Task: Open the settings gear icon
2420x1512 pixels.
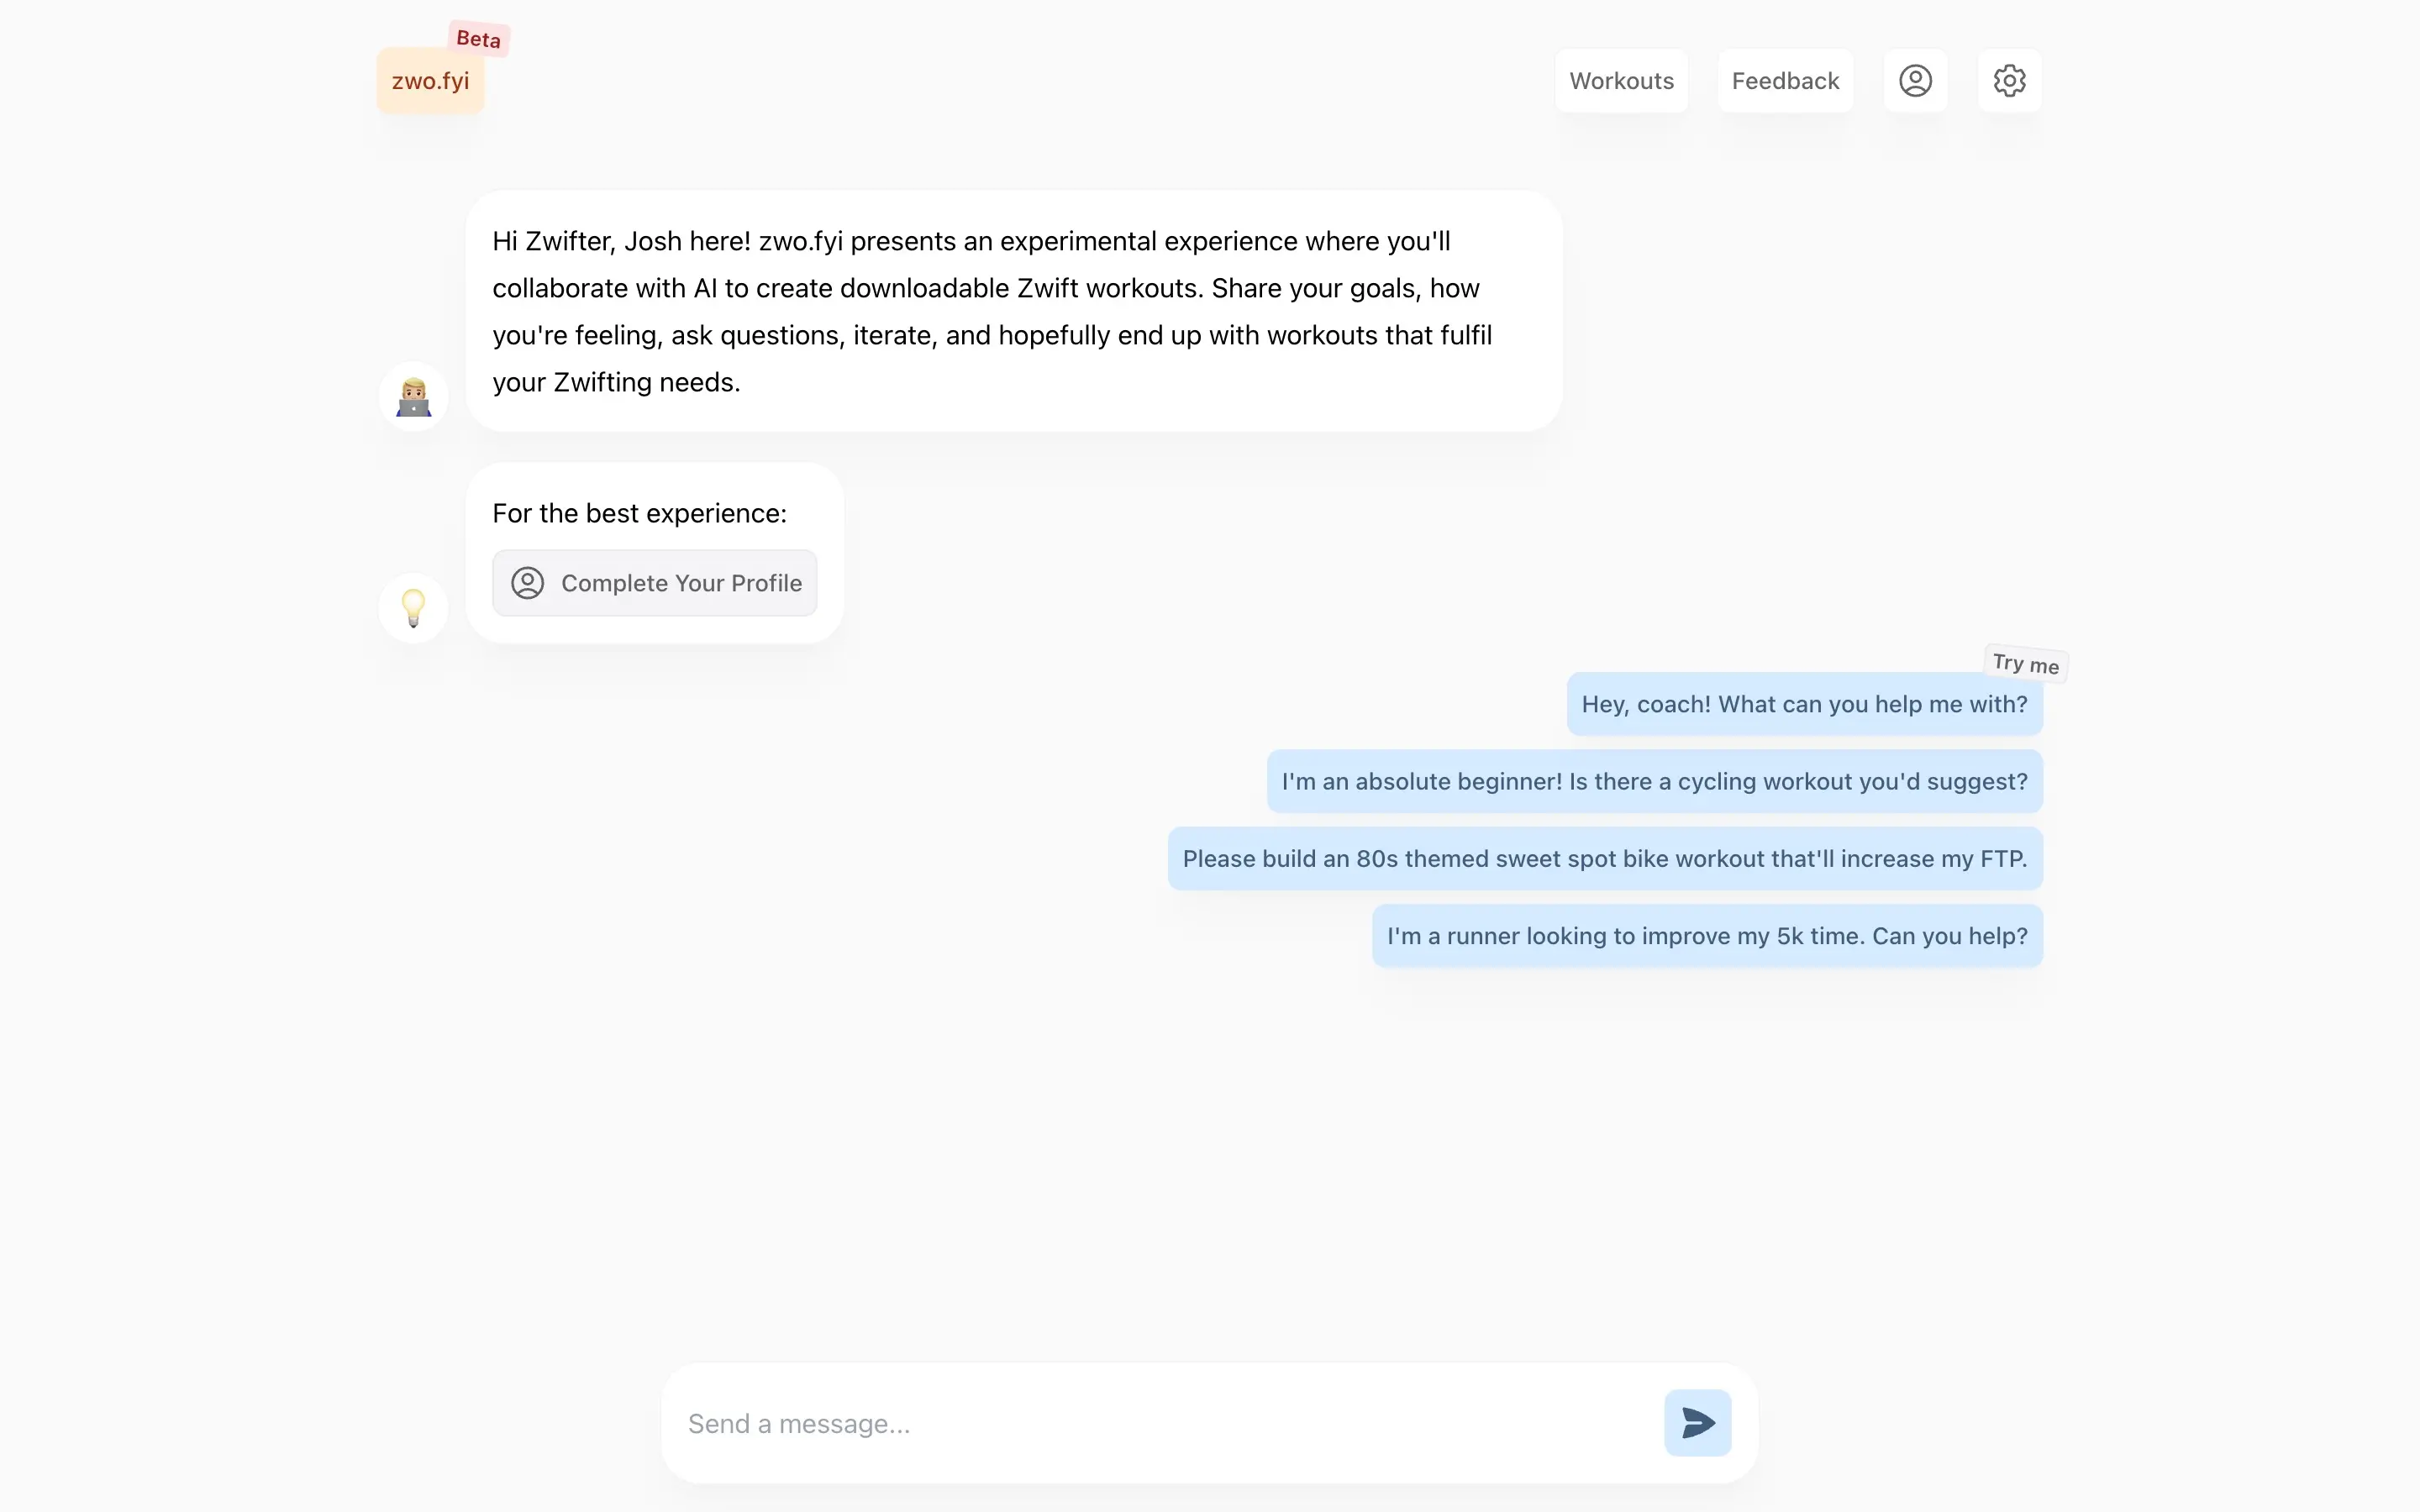Action: pos(2009,80)
